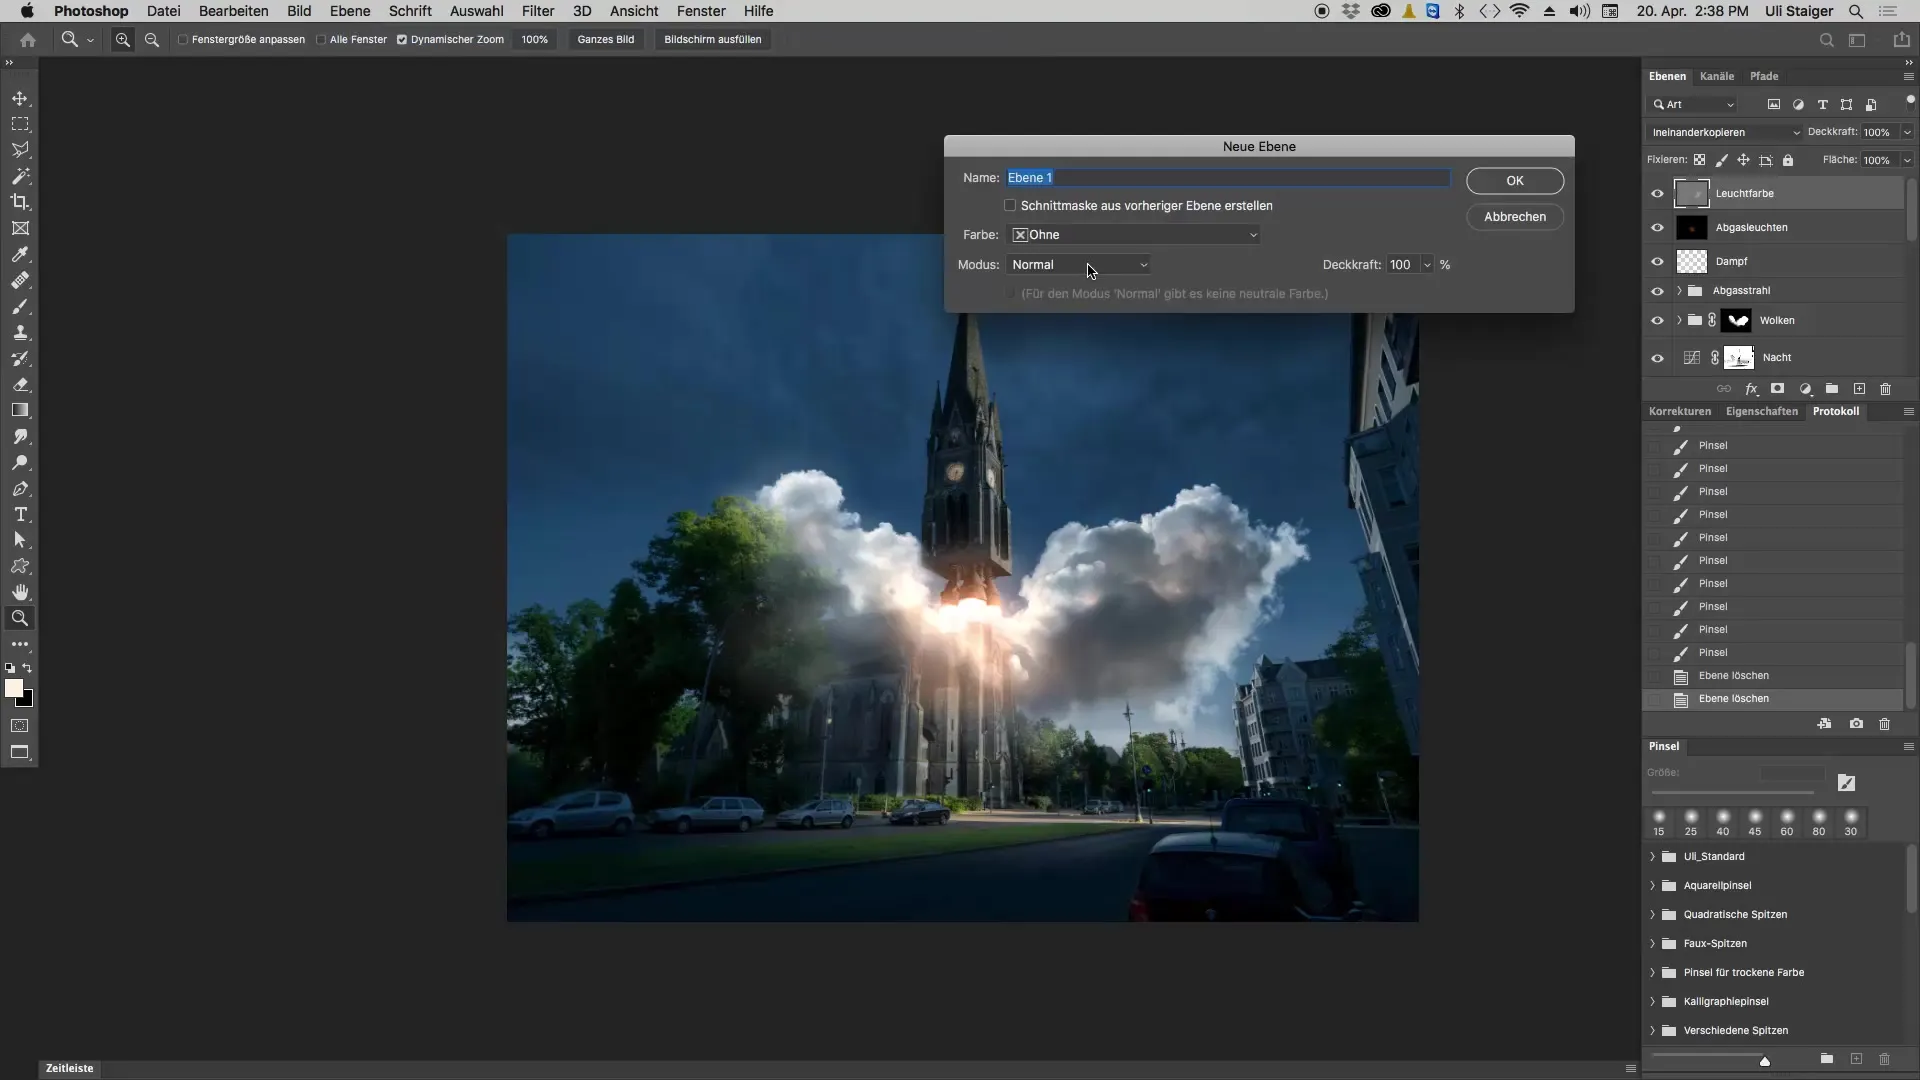This screenshot has width=1920, height=1080.
Task: Select the Brush tool in toolbar
Action: tap(20, 306)
